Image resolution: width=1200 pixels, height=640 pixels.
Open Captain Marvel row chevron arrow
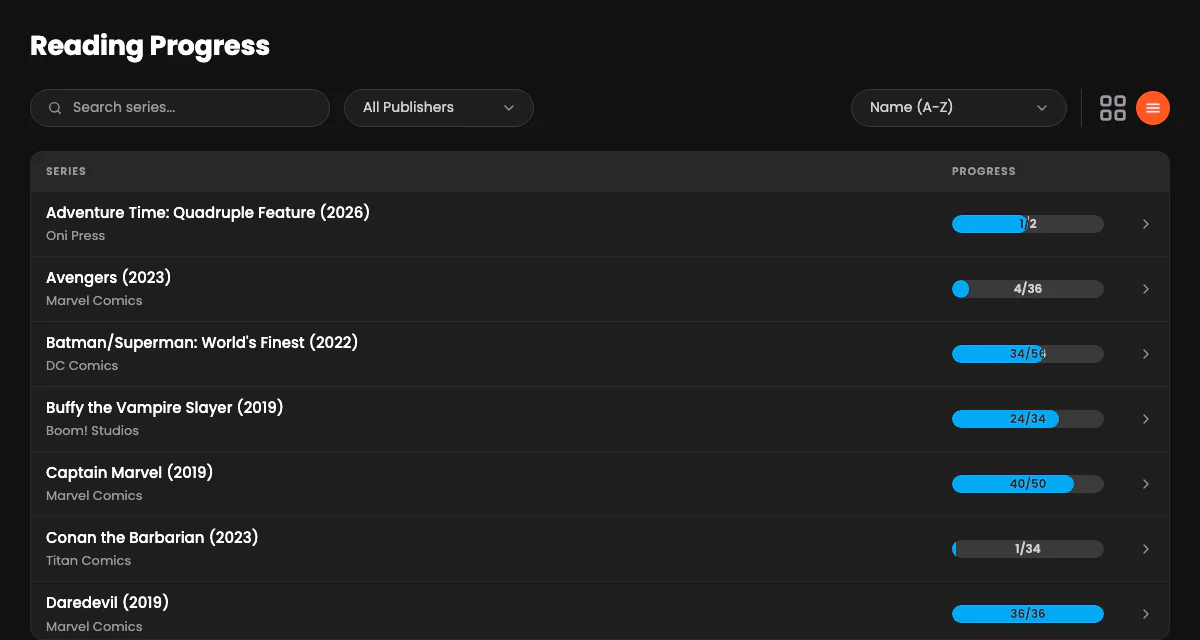coord(1146,484)
